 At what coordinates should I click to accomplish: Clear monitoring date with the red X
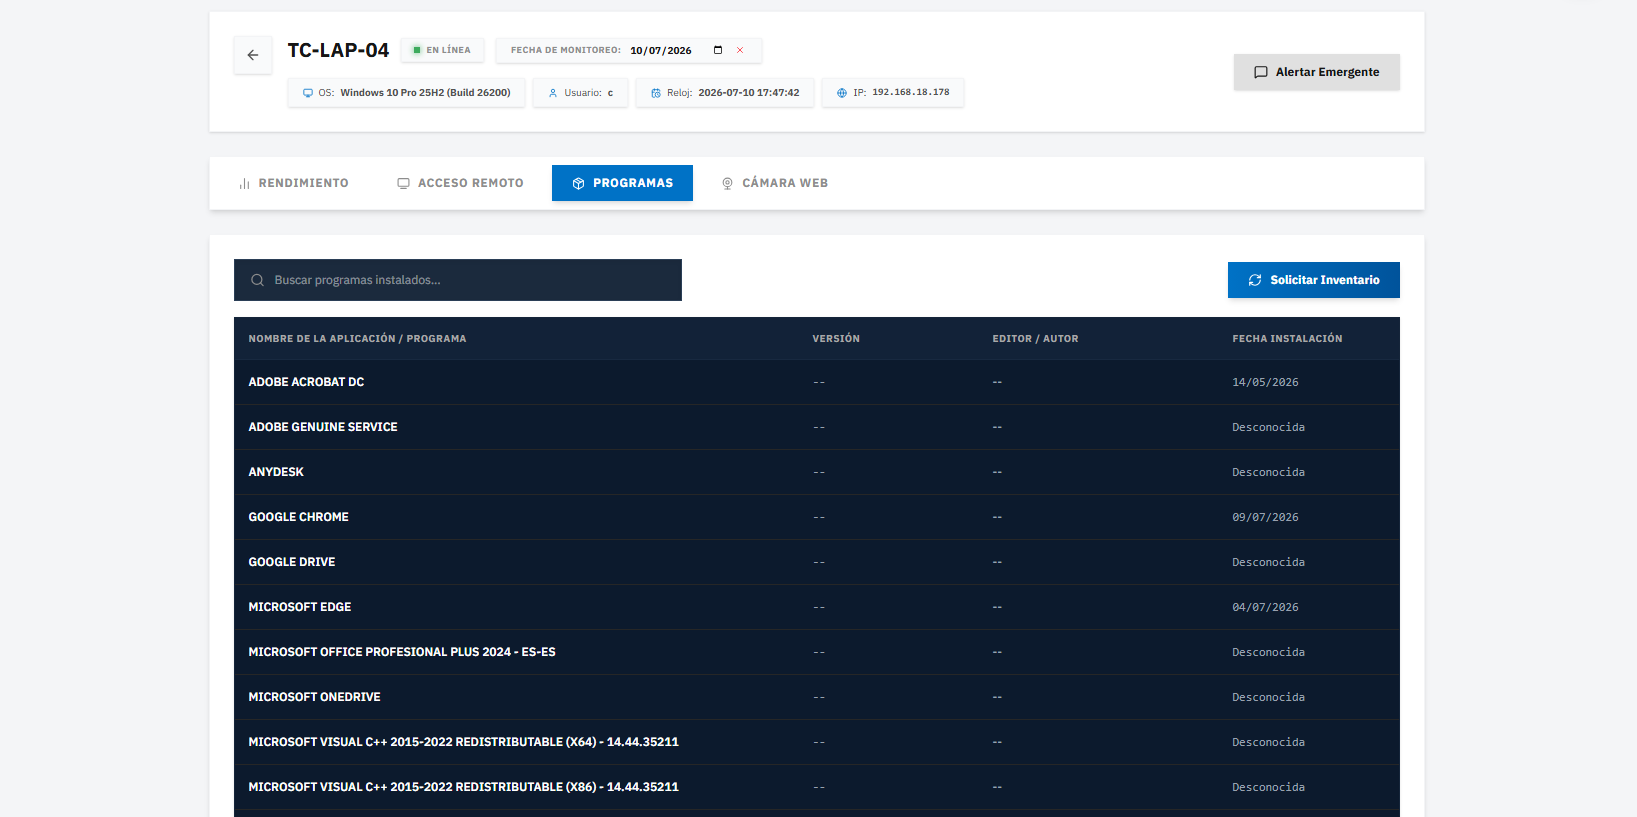(x=740, y=50)
